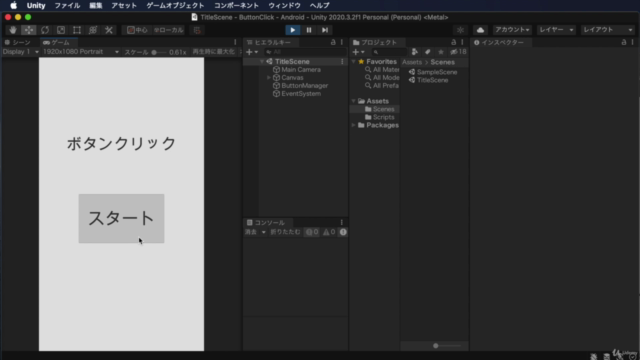The height and width of the screenshot is (360, 640).
Task: Select the Hand tool in the toolbar
Action: [13, 30]
